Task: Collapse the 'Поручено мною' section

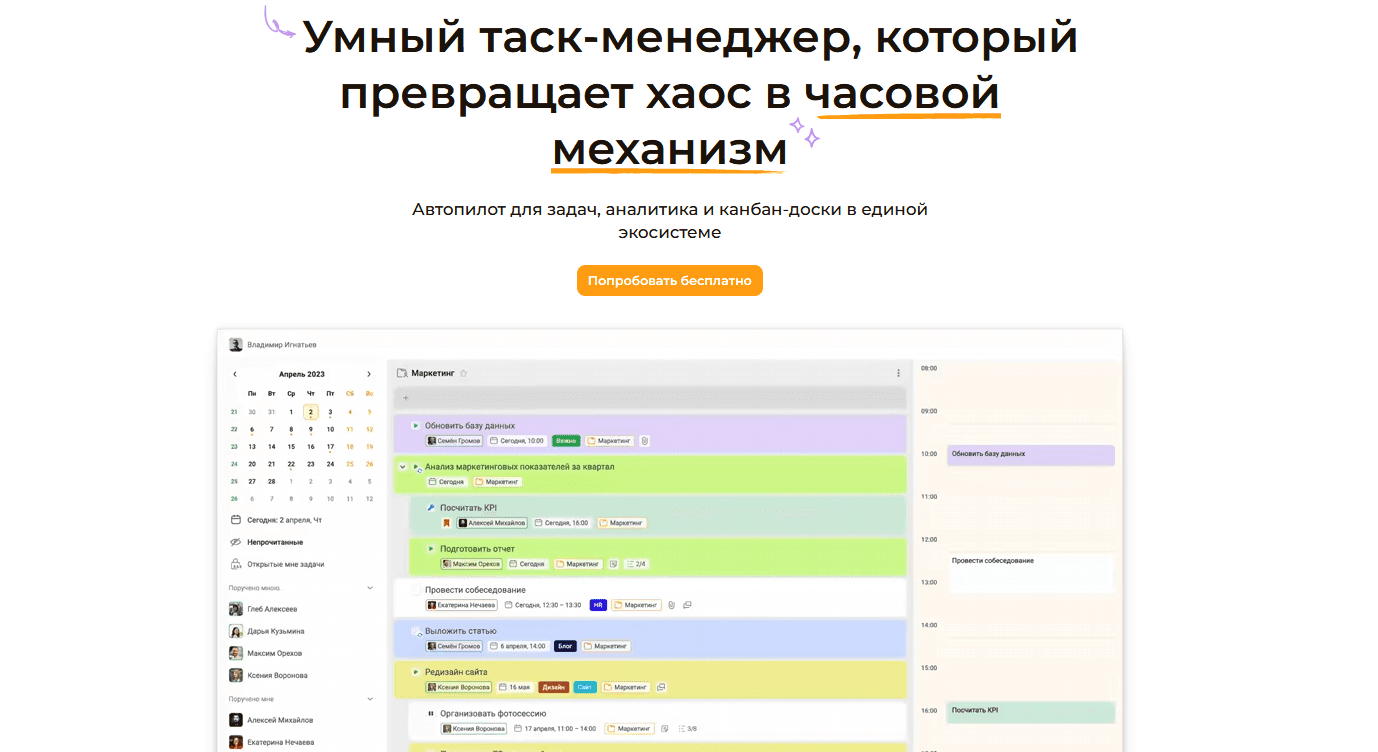Action: tap(370, 588)
